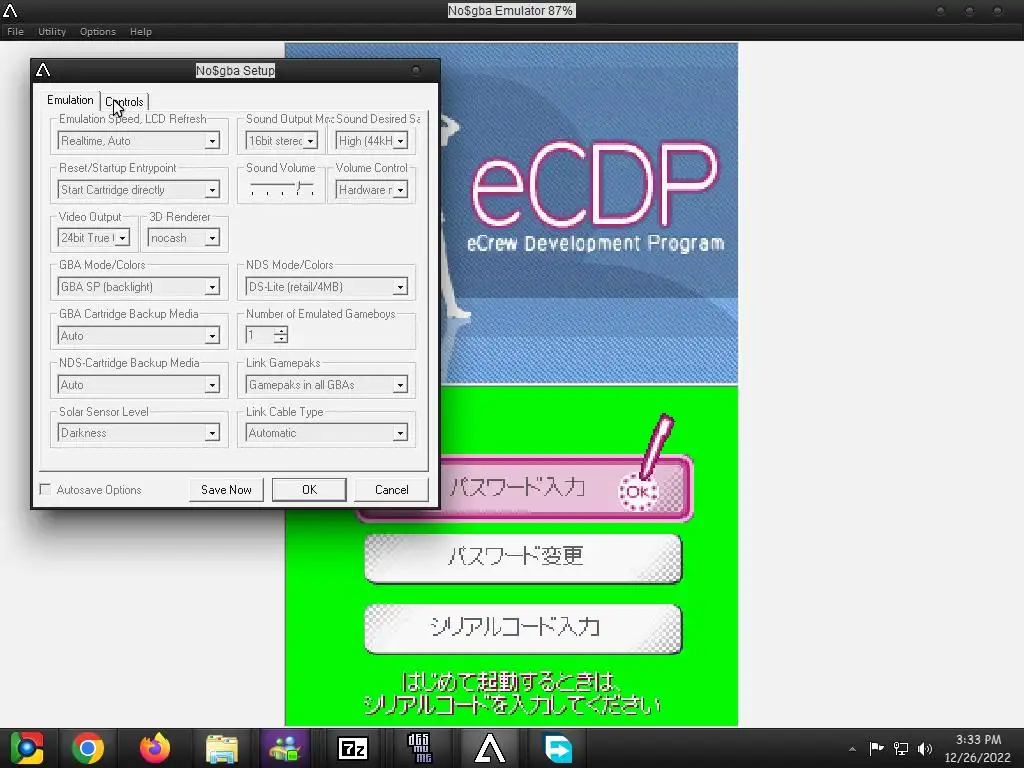Open the Options menu
The height and width of the screenshot is (768, 1024).
click(x=97, y=31)
